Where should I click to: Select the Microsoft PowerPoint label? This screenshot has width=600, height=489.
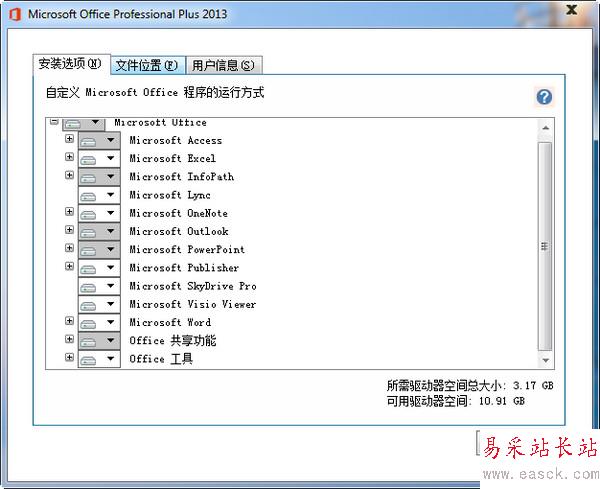(187, 249)
